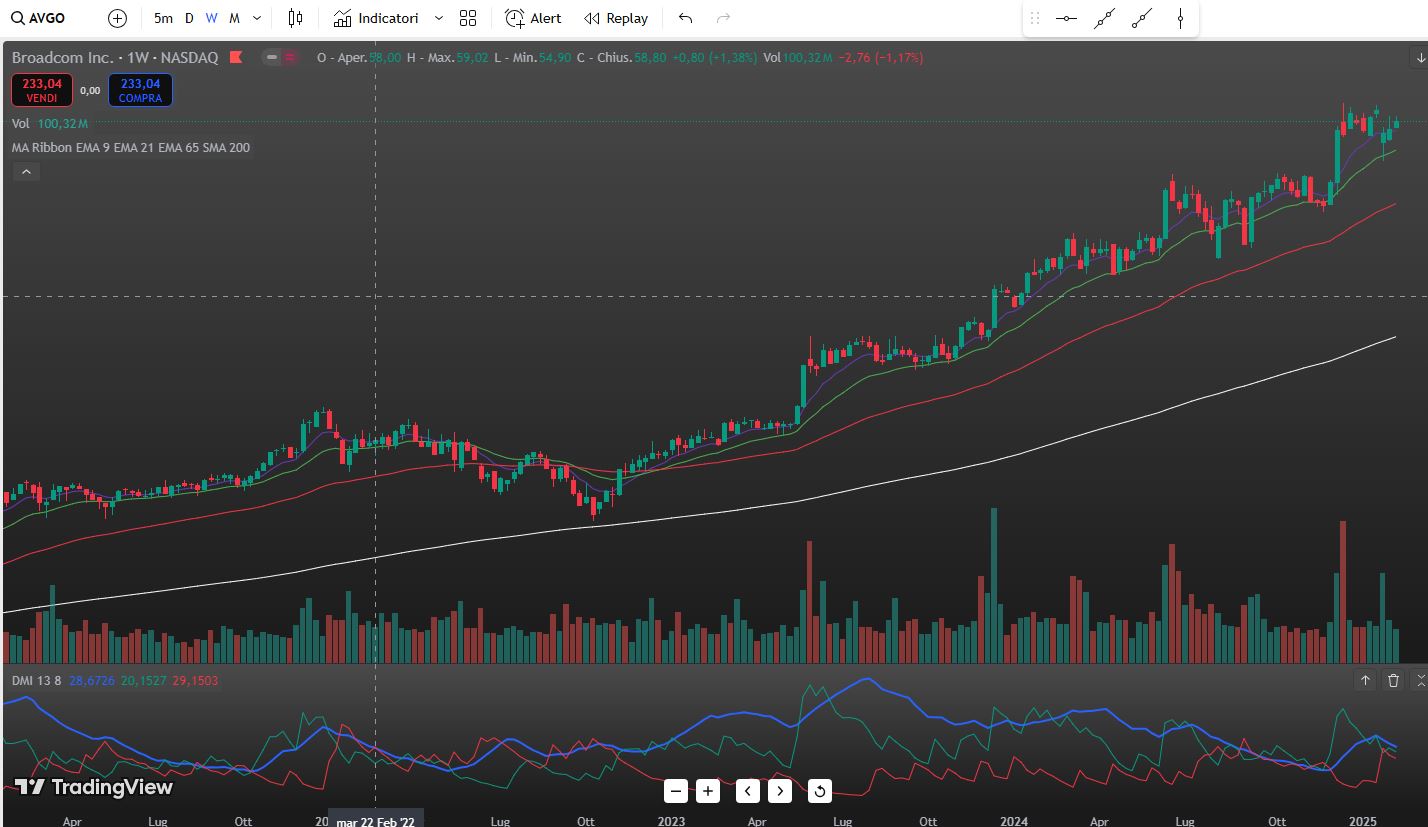Select the horizontal line drawing tool
1428x827 pixels.
tap(1066, 18)
